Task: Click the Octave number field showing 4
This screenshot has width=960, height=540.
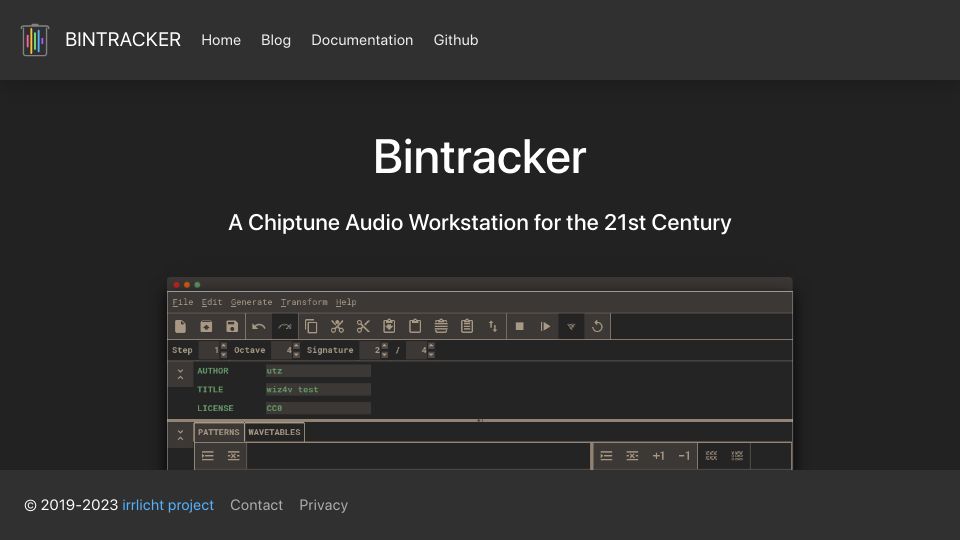Action: [x=282, y=350]
